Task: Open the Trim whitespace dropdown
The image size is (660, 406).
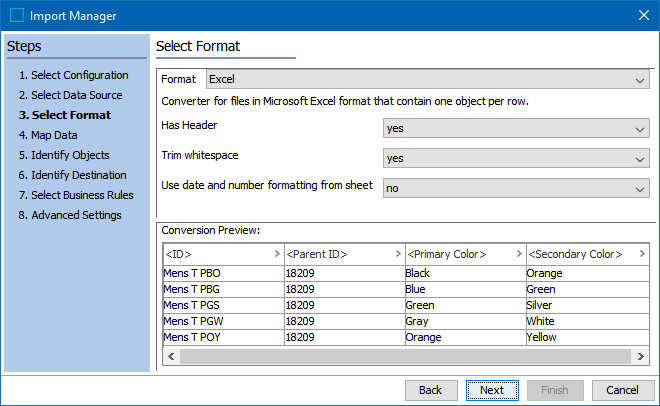Action: (x=516, y=158)
